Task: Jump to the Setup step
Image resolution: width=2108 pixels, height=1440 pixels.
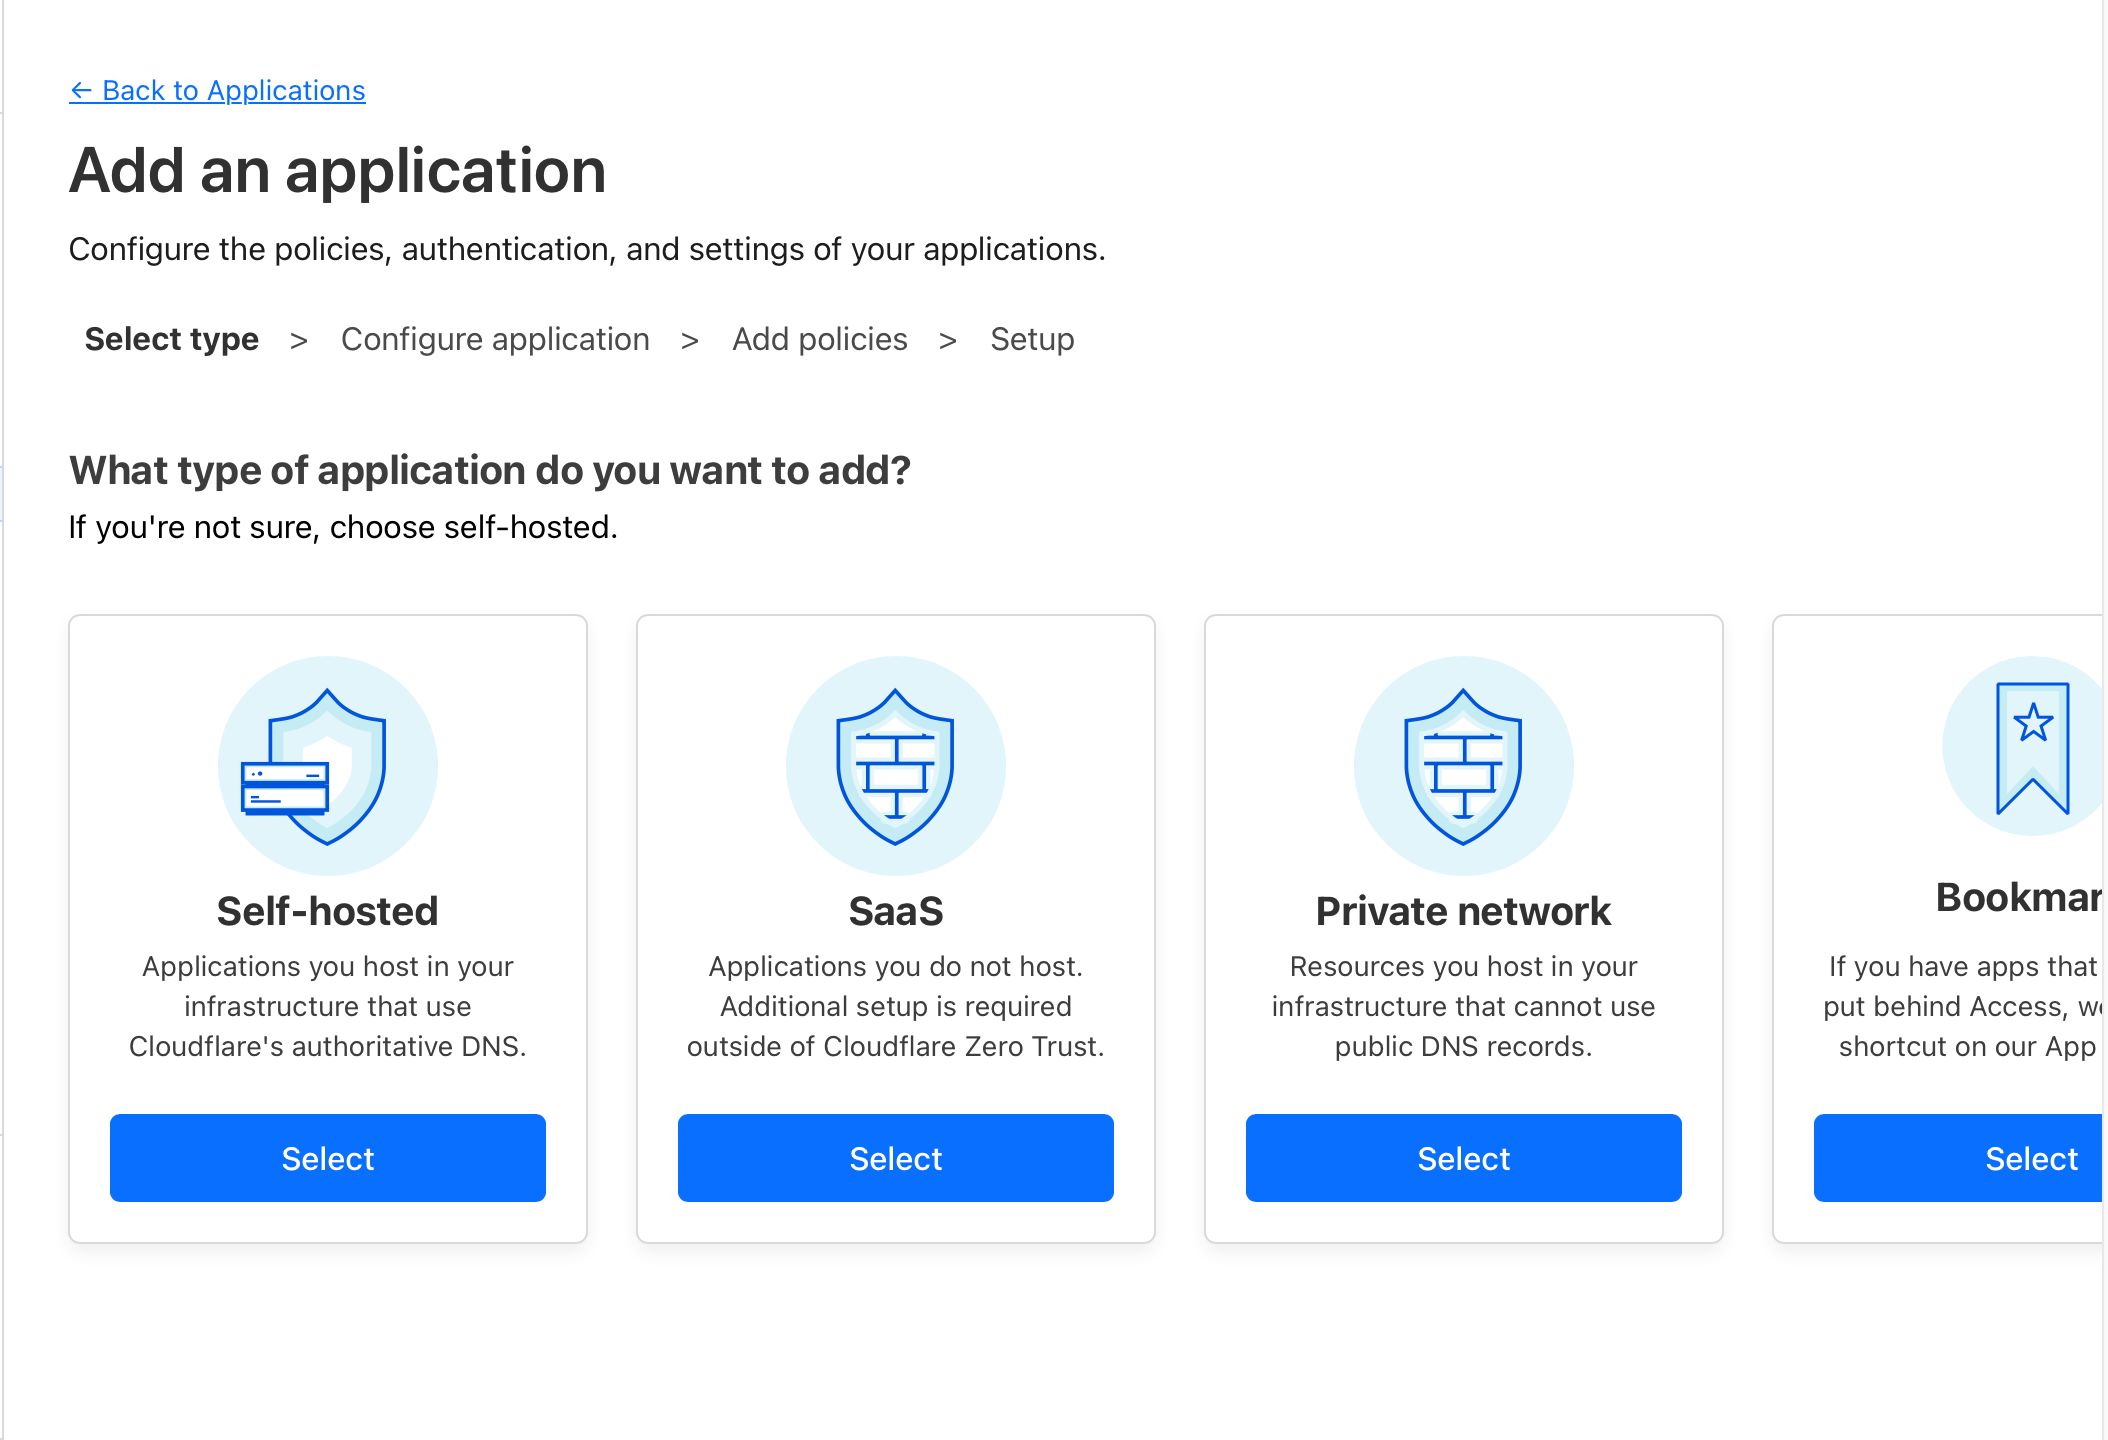Action: click(1032, 339)
